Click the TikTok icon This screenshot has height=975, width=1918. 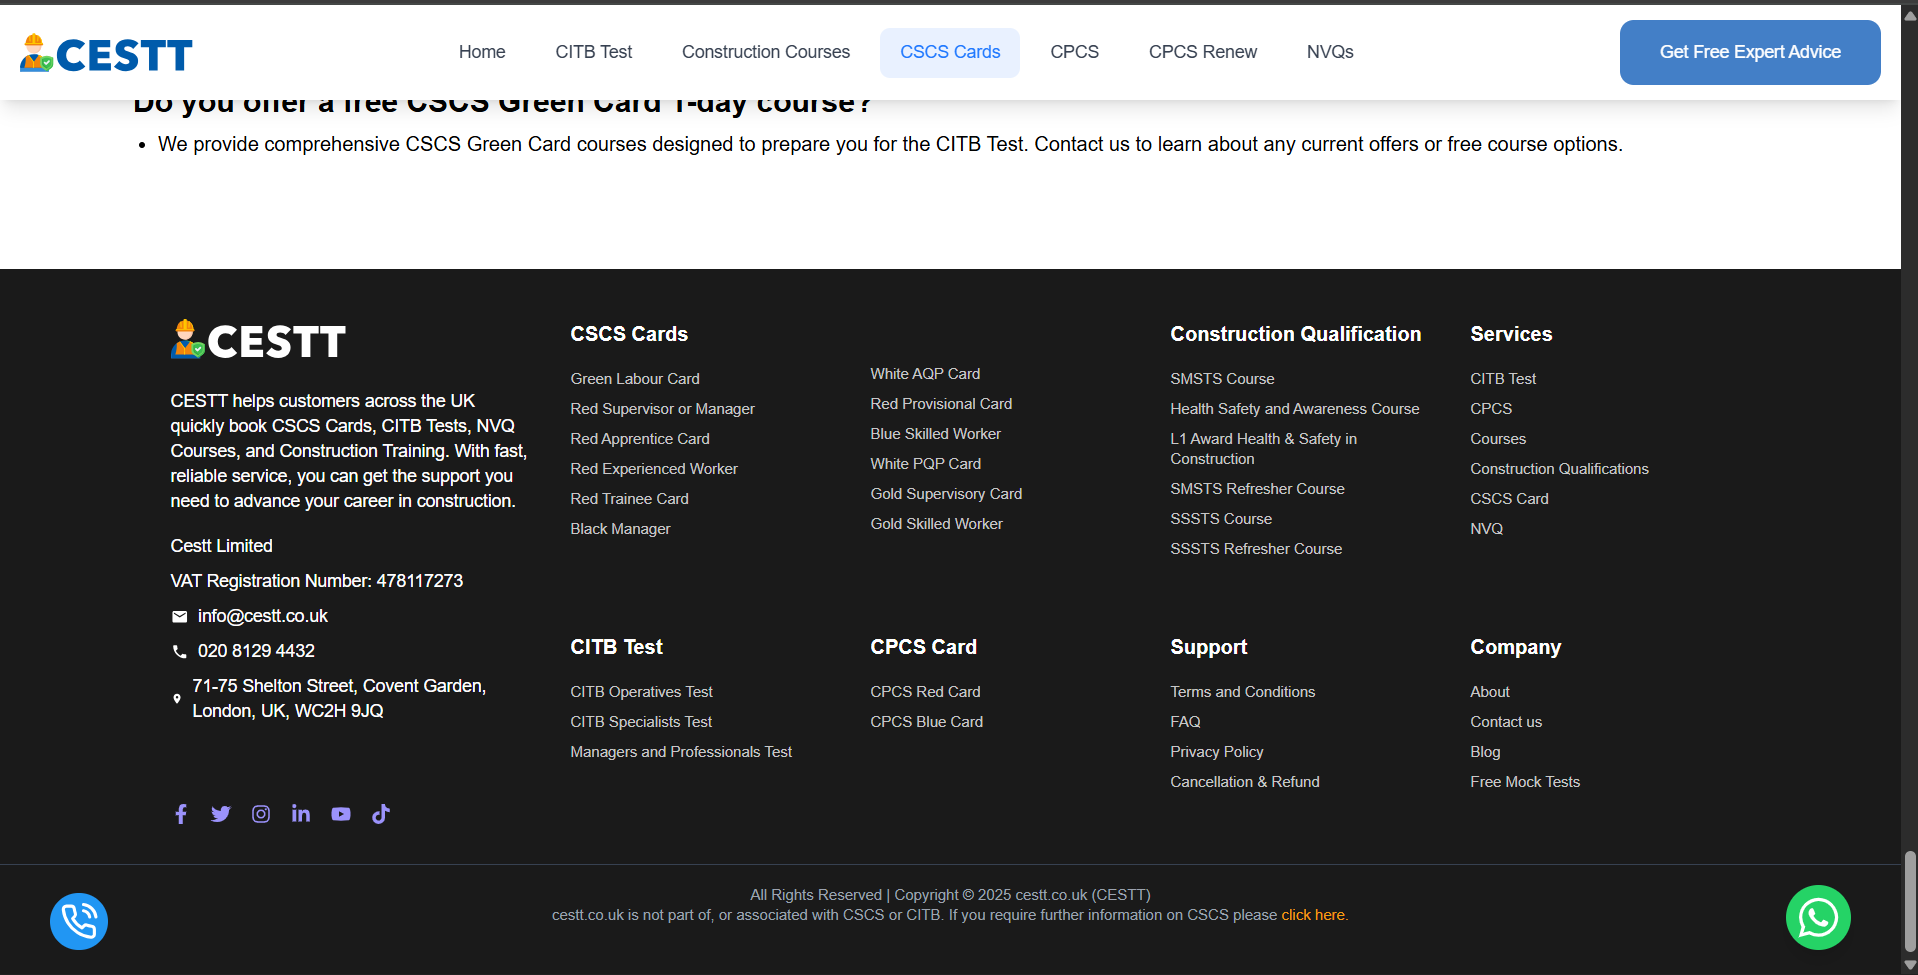[x=380, y=814]
